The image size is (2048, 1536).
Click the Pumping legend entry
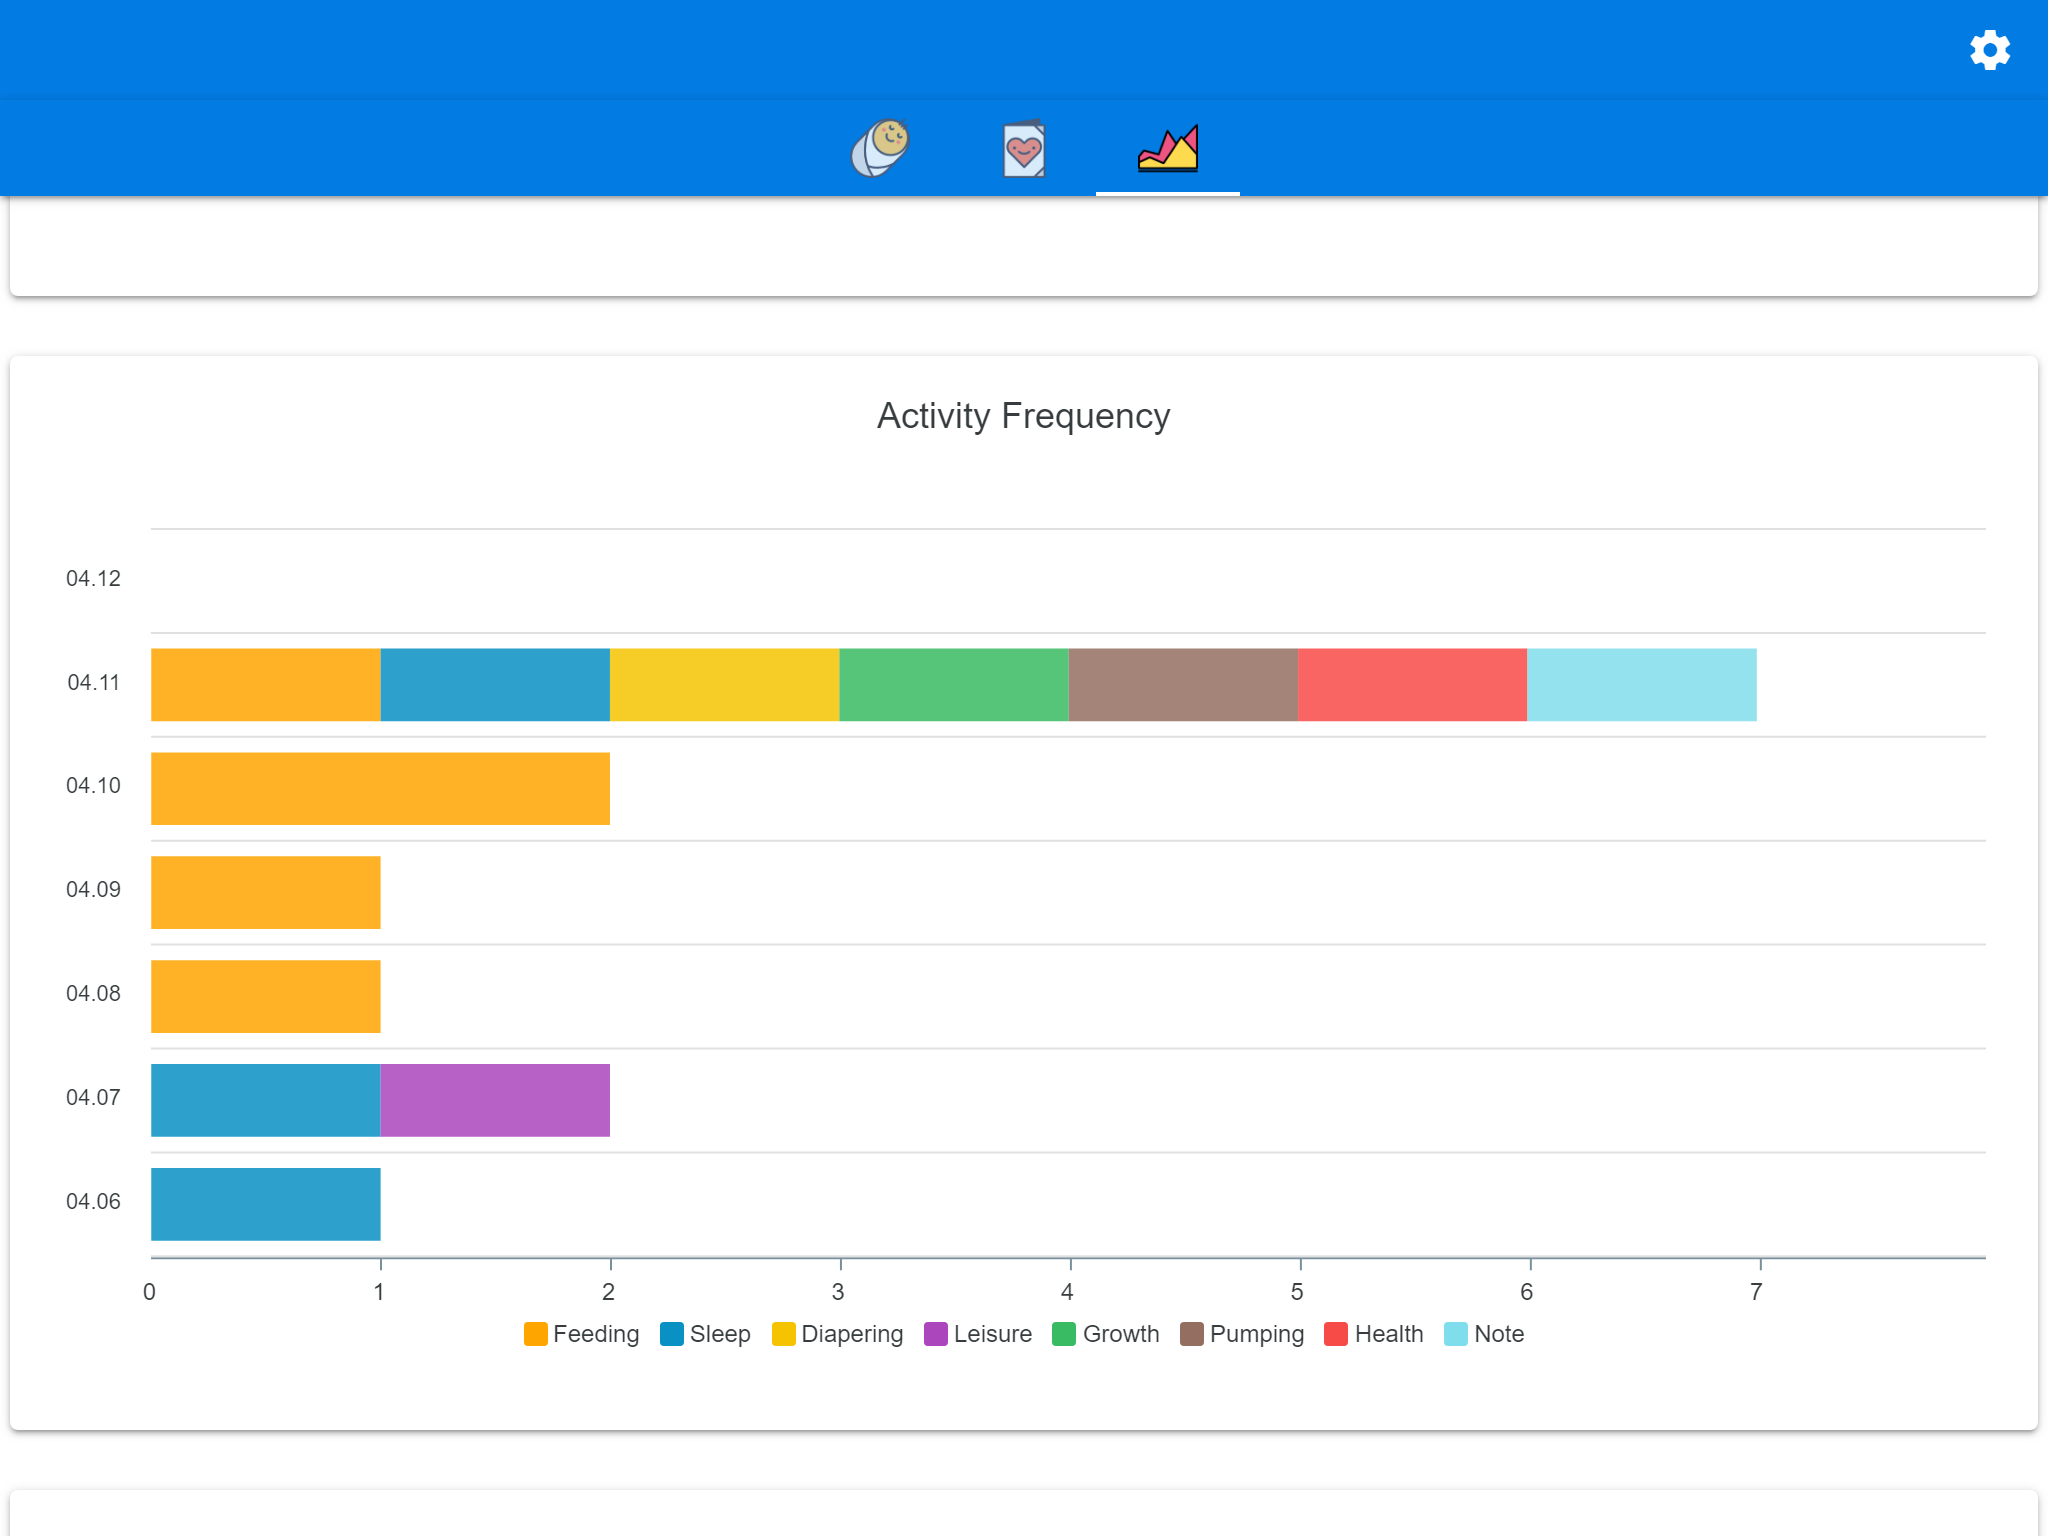(x=1242, y=1334)
